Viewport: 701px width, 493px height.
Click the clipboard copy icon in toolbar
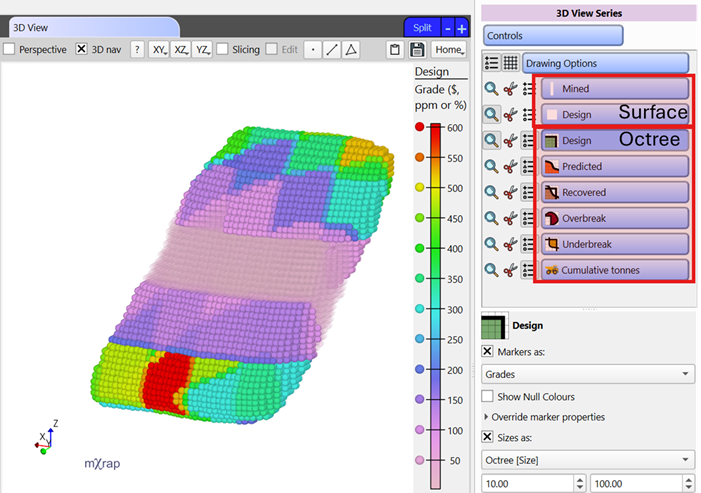(x=395, y=50)
